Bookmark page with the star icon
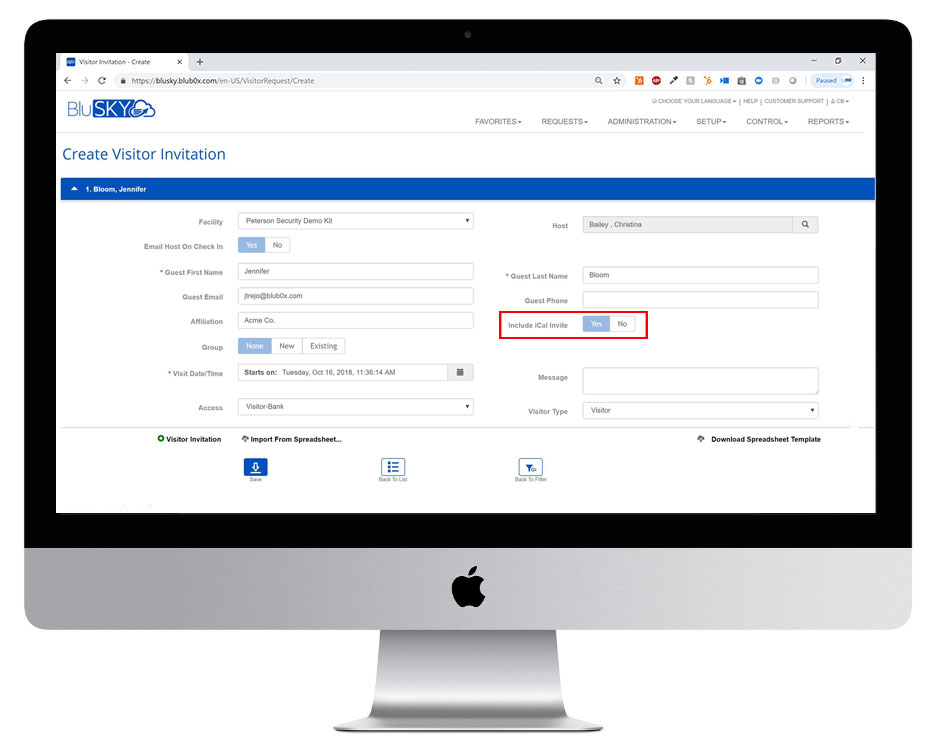 [617, 81]
